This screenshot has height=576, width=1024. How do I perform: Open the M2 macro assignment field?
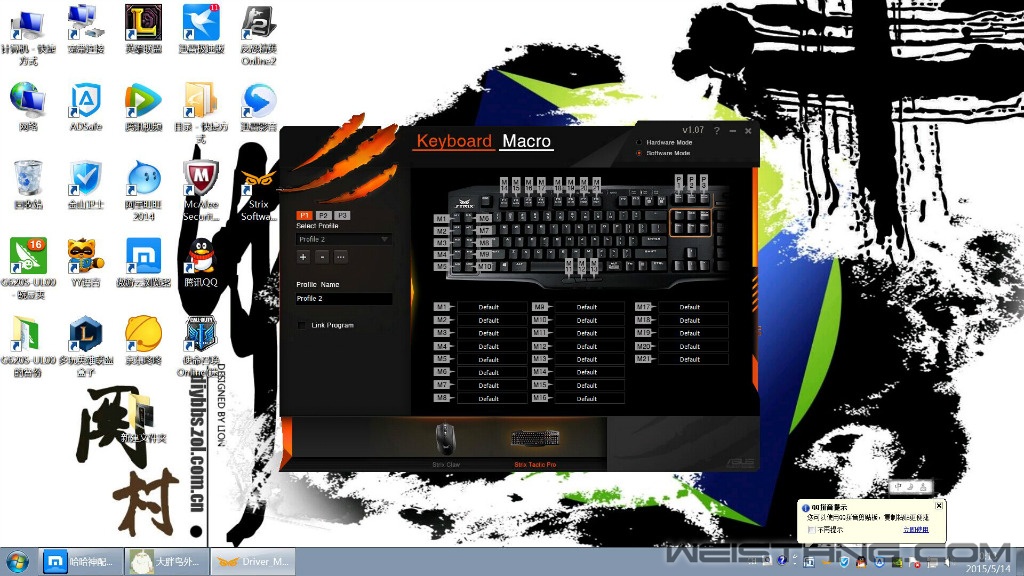pyautogui.click(x=492, y=320)
